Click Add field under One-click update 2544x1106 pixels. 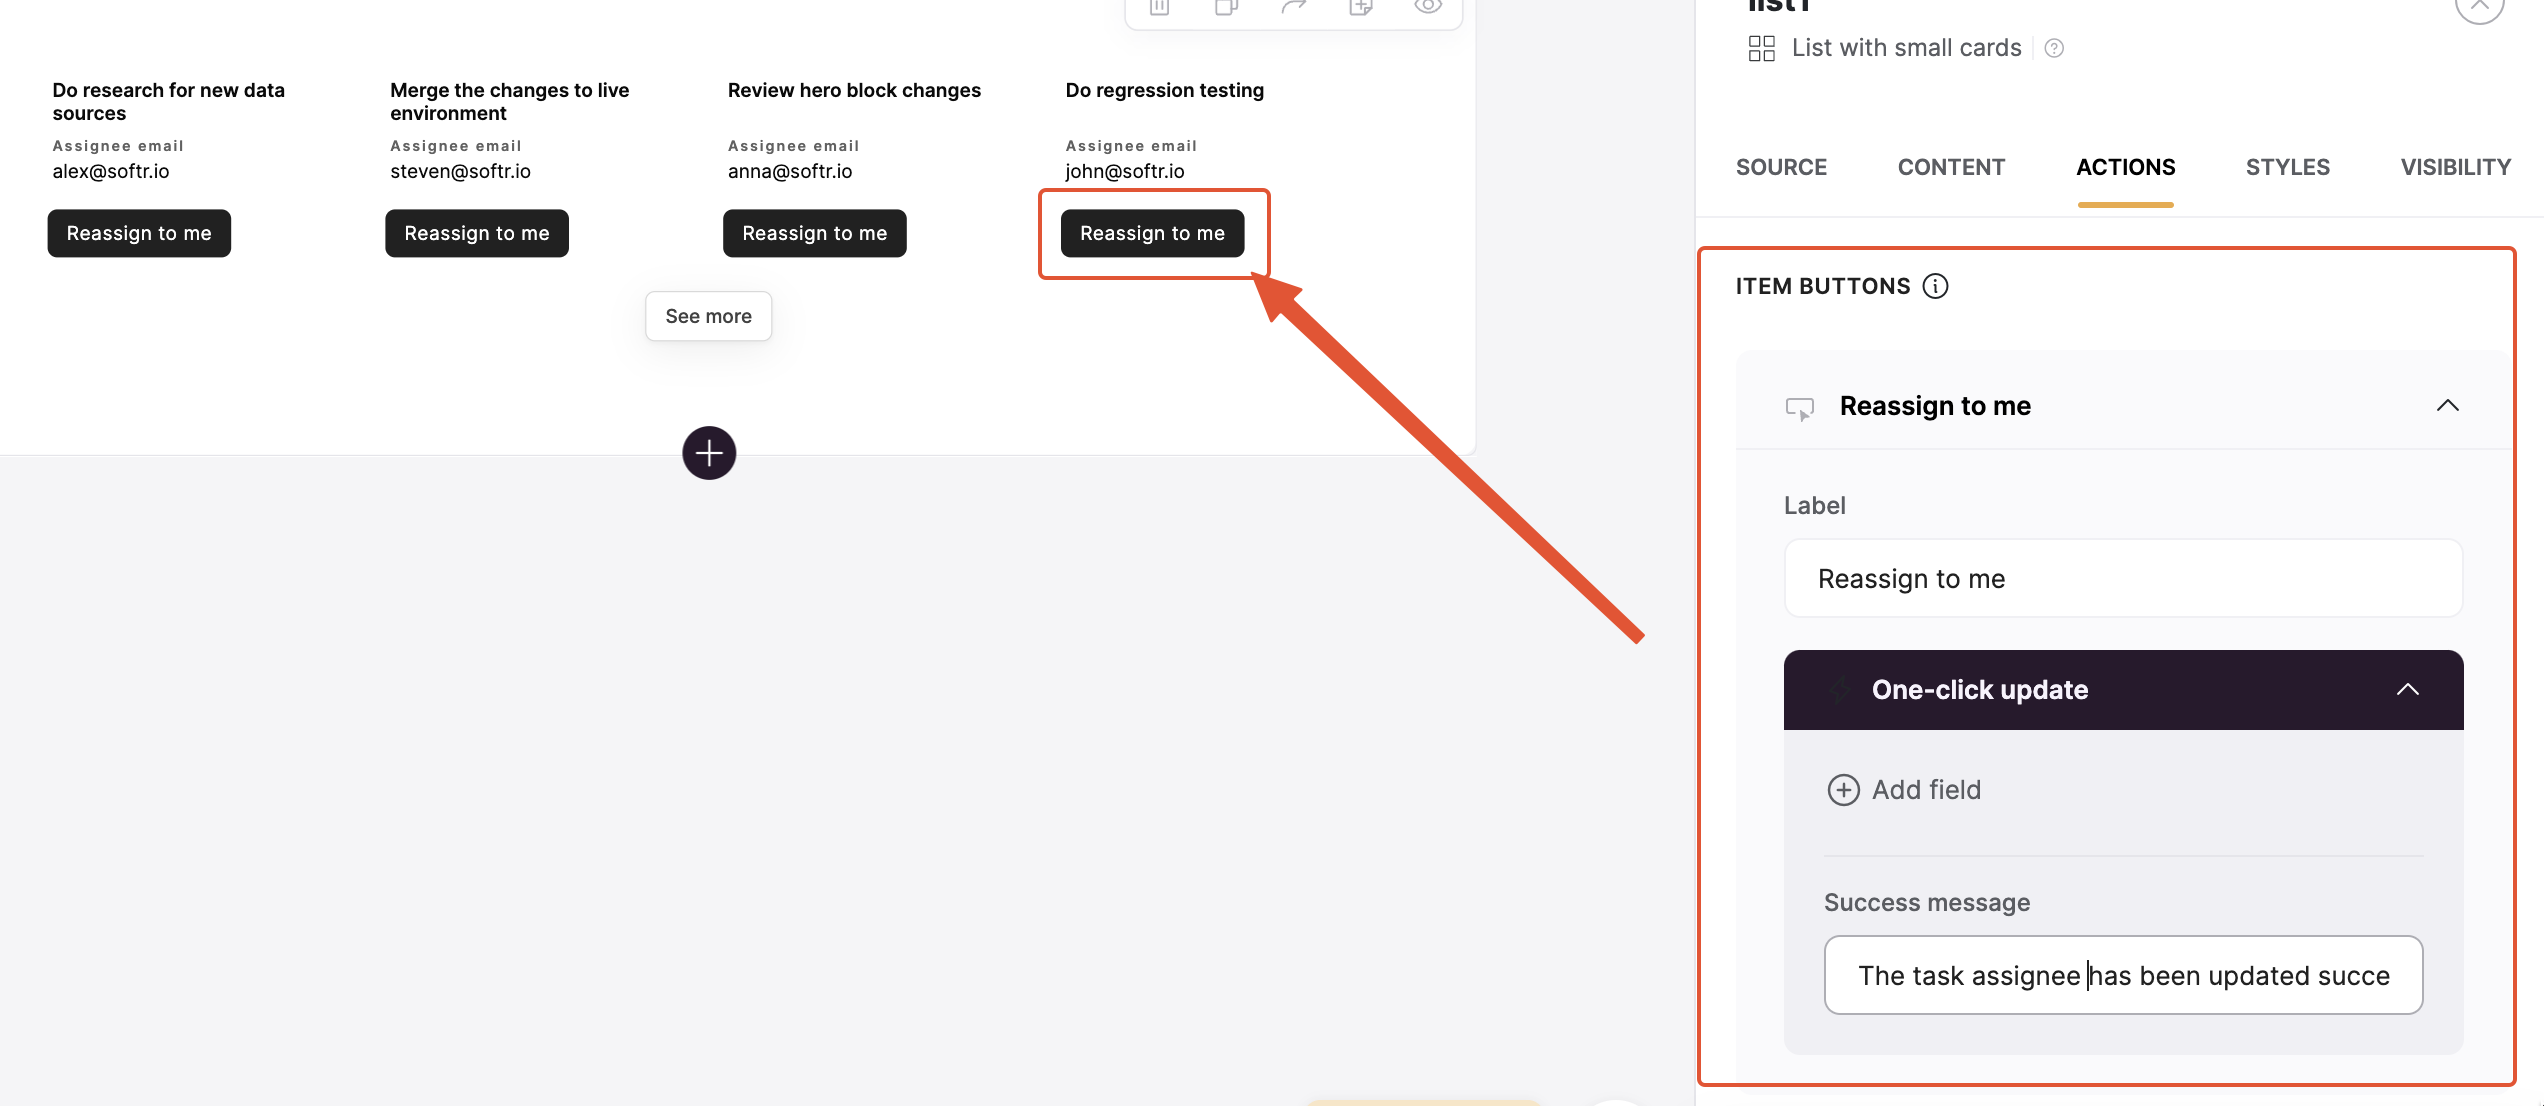(x=1904, y=789)
